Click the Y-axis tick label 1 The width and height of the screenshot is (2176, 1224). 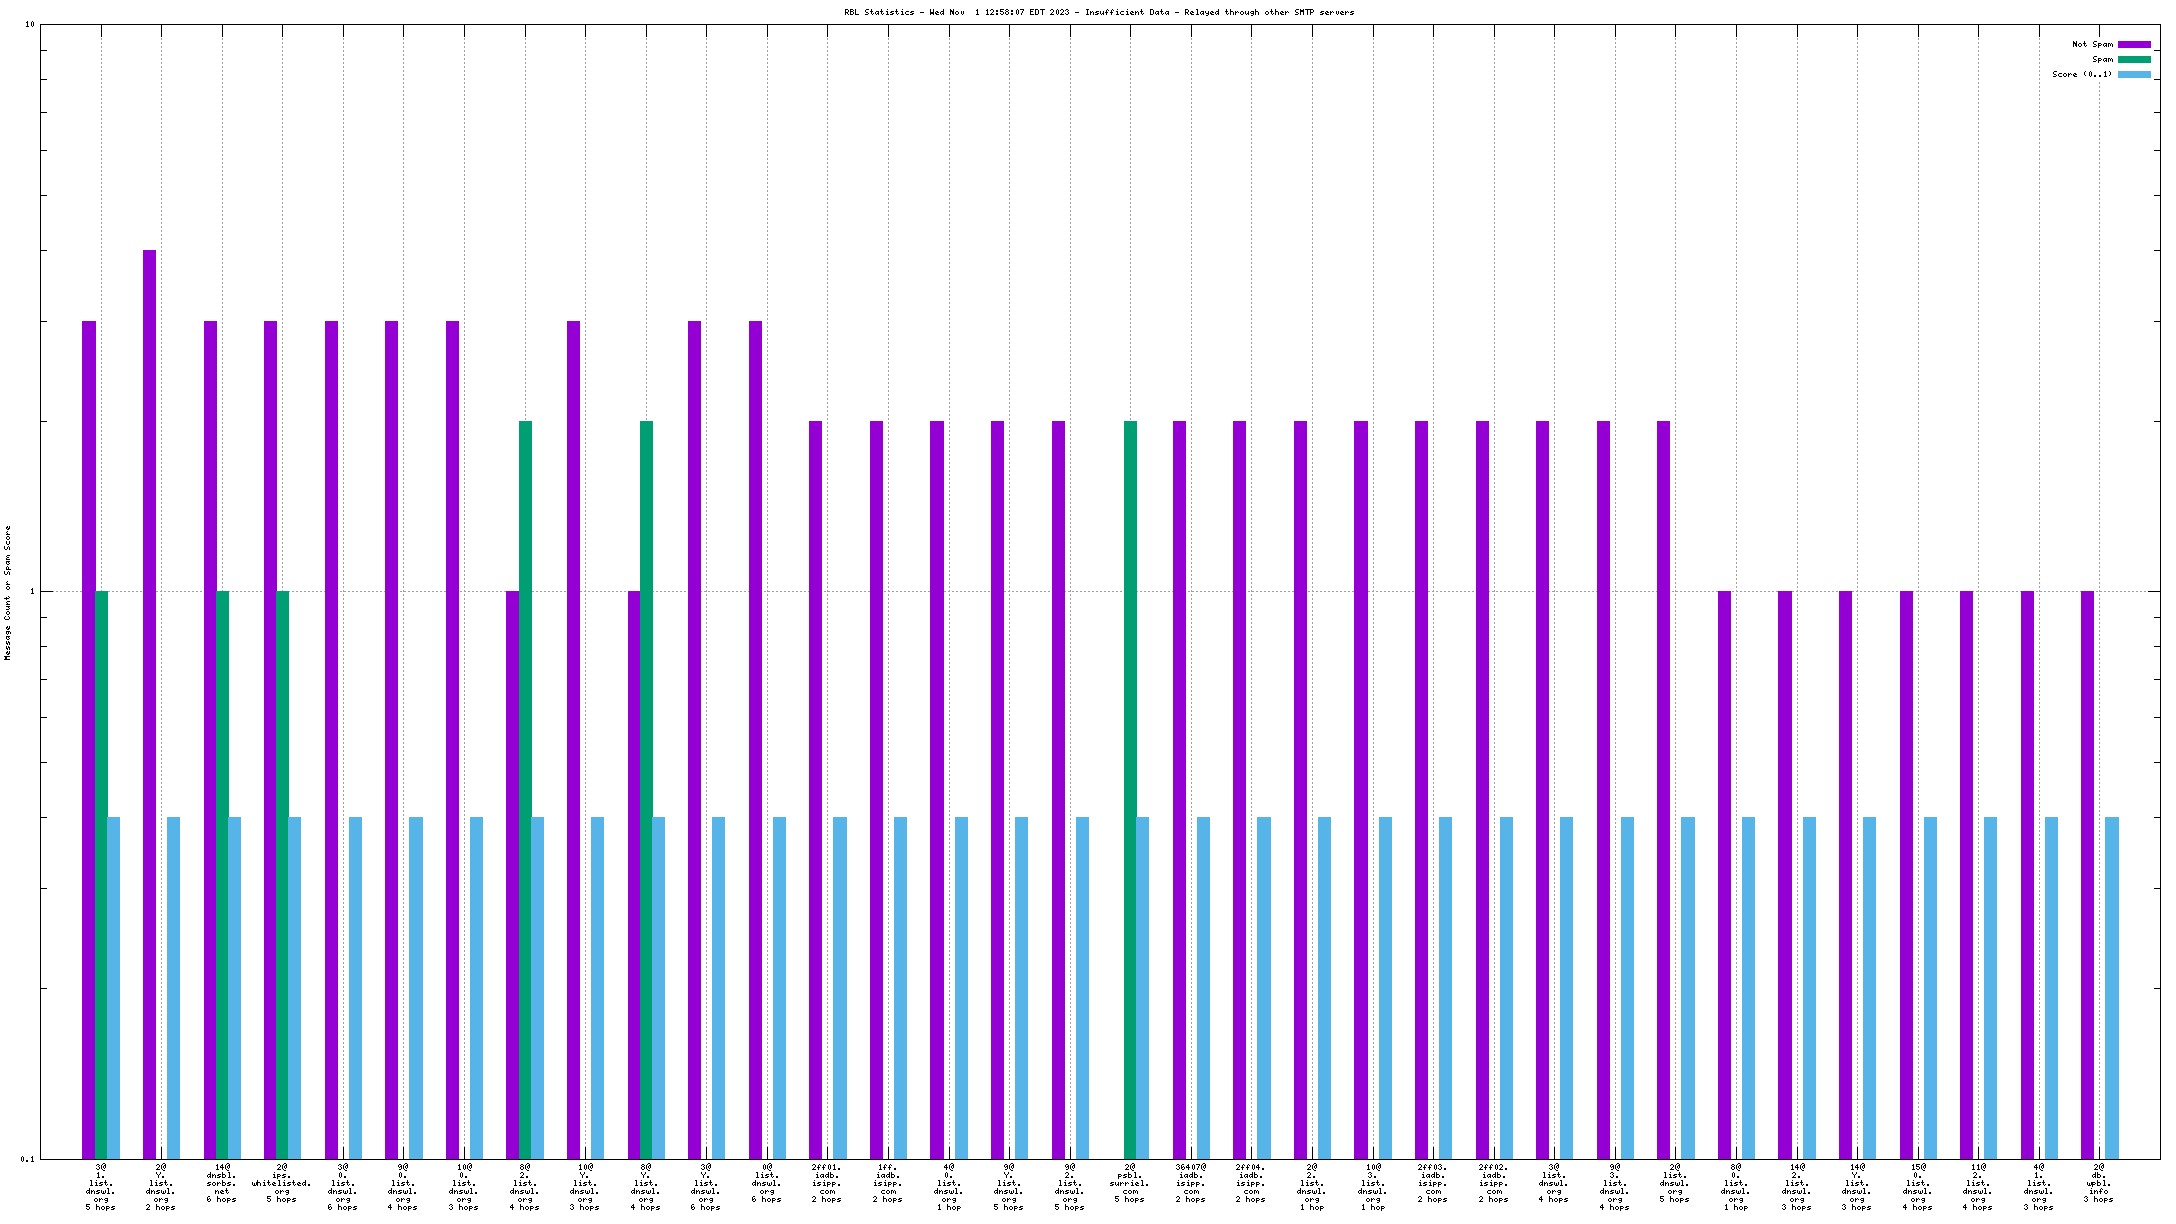[x=32, y=592]
